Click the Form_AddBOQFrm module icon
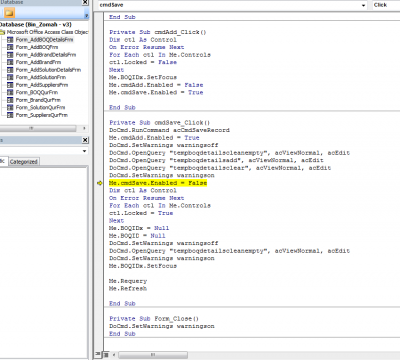Viewport: 400px width, 360px height. pyautogui.click(x=10, y=47)
